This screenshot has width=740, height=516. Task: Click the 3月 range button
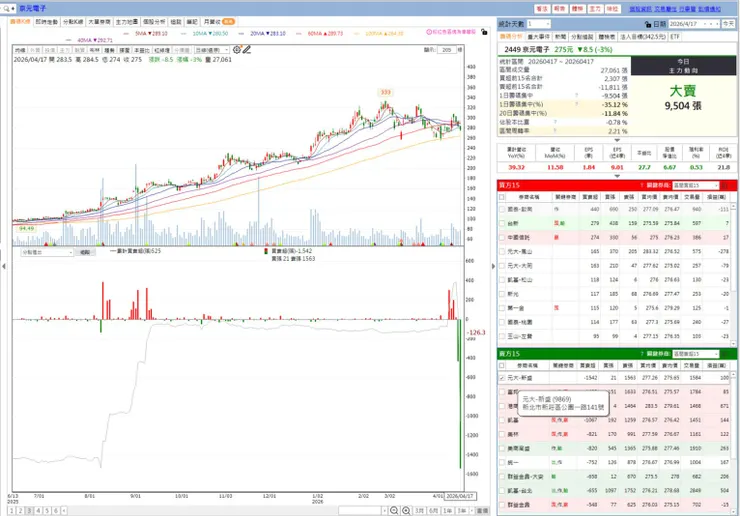[419, 511]
